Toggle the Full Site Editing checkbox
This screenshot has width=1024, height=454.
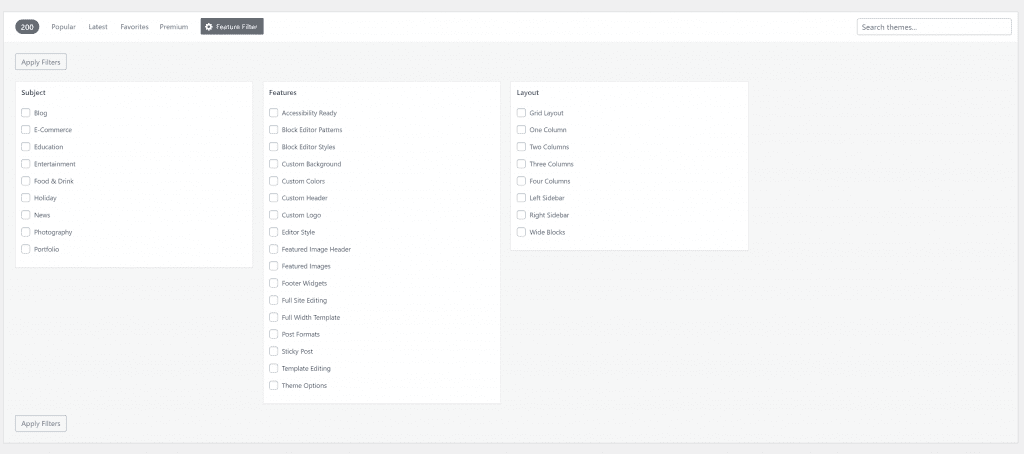pos(274,300)
